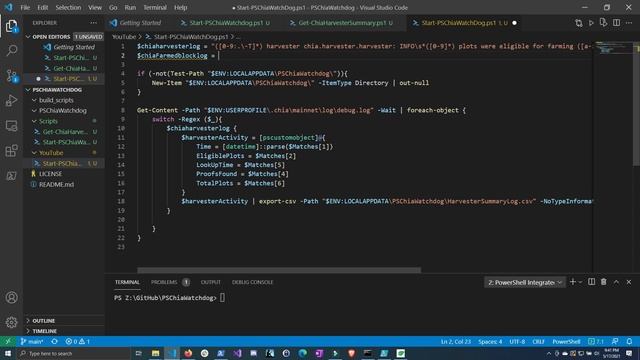The image size is (640, 360).
Task: Open Firefox from the taskbar
Action: click(188, 353)
